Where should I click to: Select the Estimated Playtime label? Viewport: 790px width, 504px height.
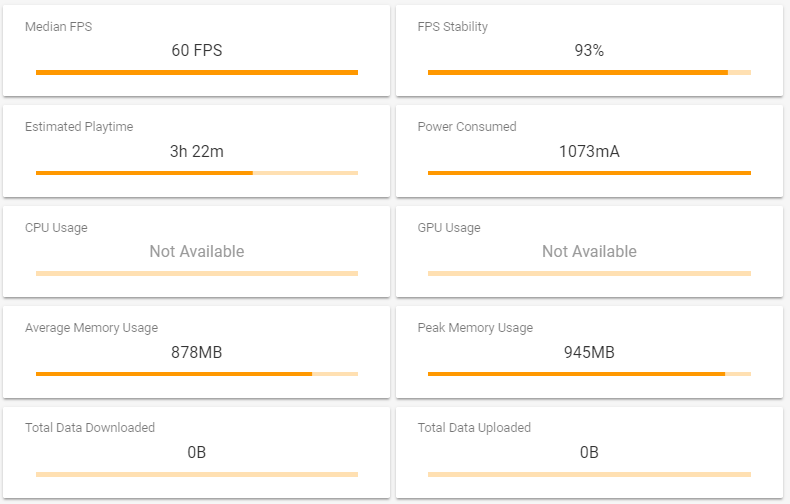click(79, 127)
